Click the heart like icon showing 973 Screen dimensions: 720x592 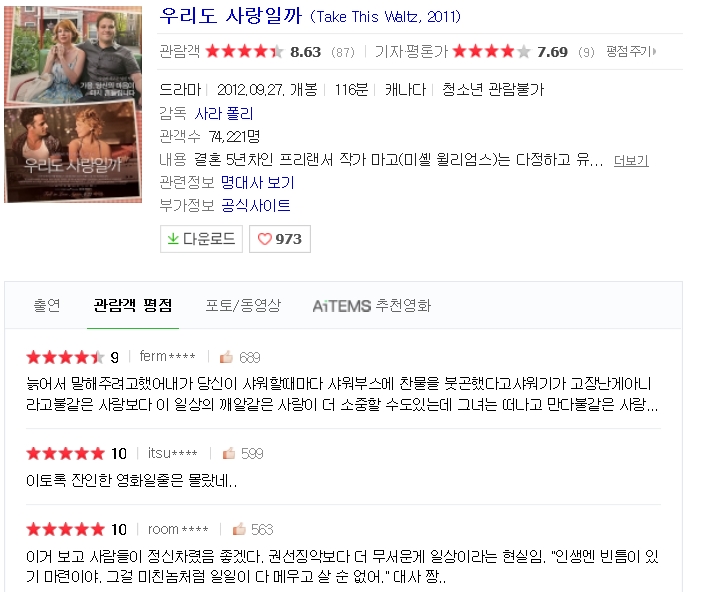pos(264,239)
